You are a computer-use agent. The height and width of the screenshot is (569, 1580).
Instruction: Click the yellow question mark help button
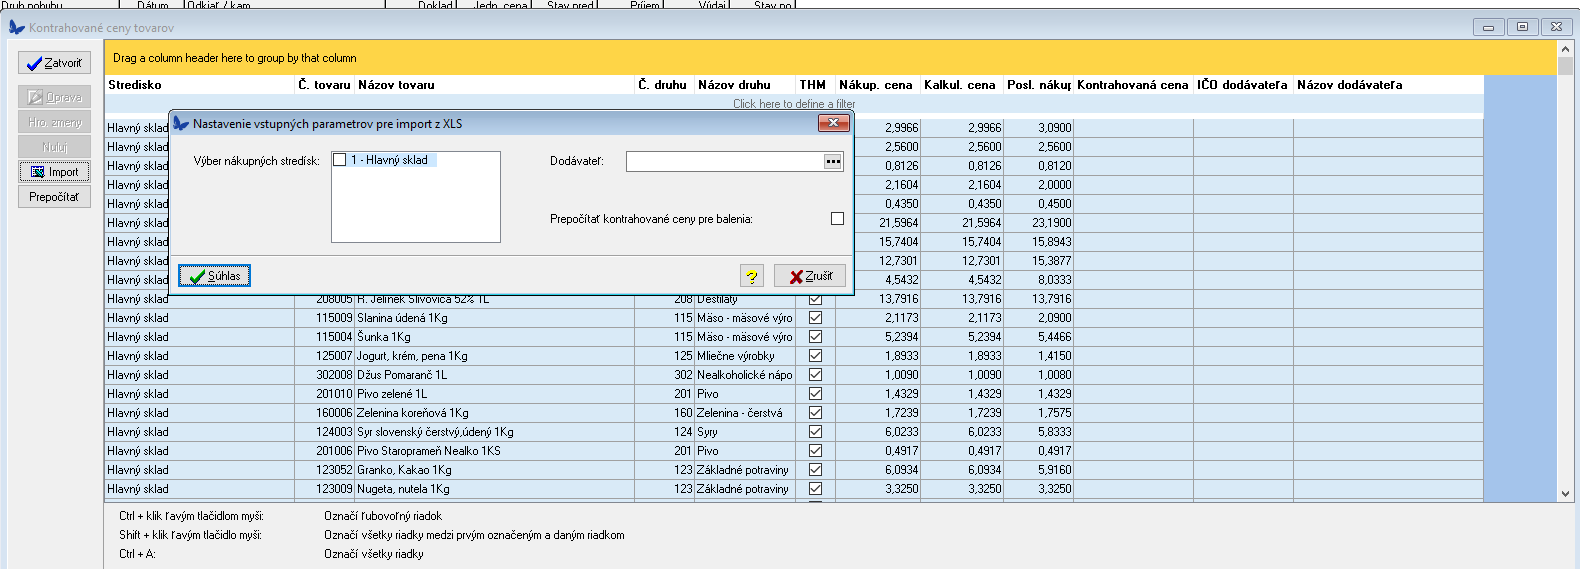click(752, 276)
